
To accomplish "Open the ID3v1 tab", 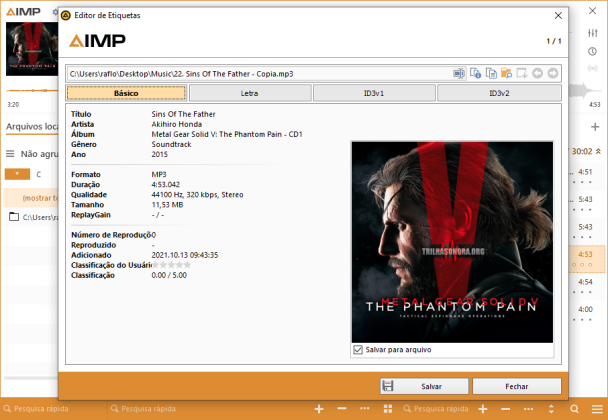I will 374,93.
